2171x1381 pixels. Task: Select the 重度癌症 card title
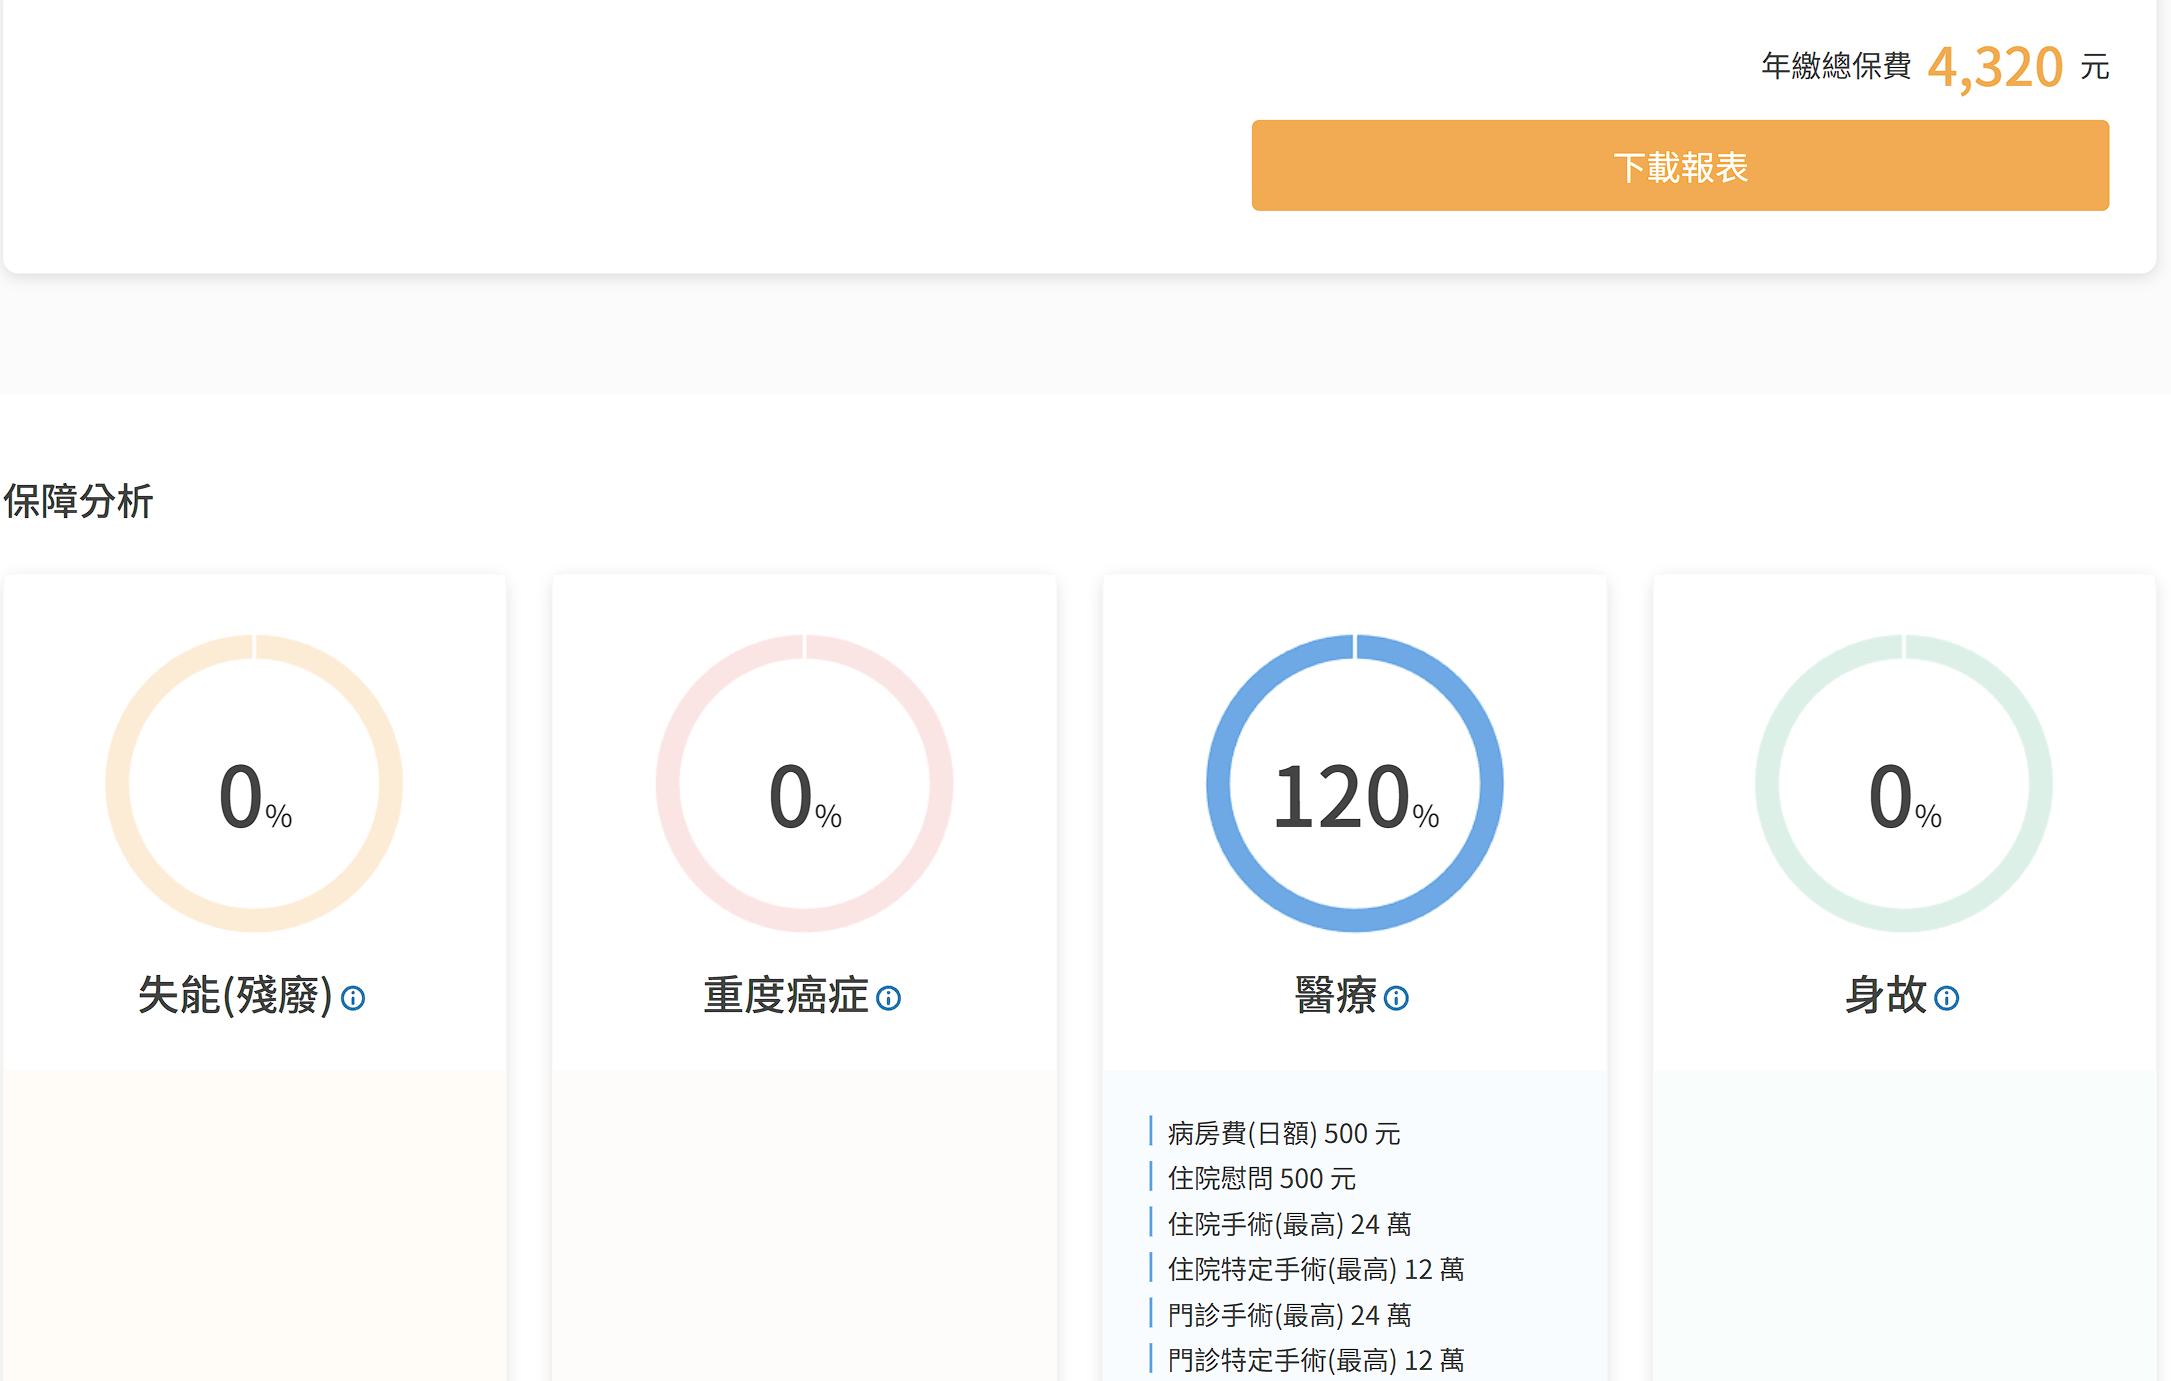785,996
